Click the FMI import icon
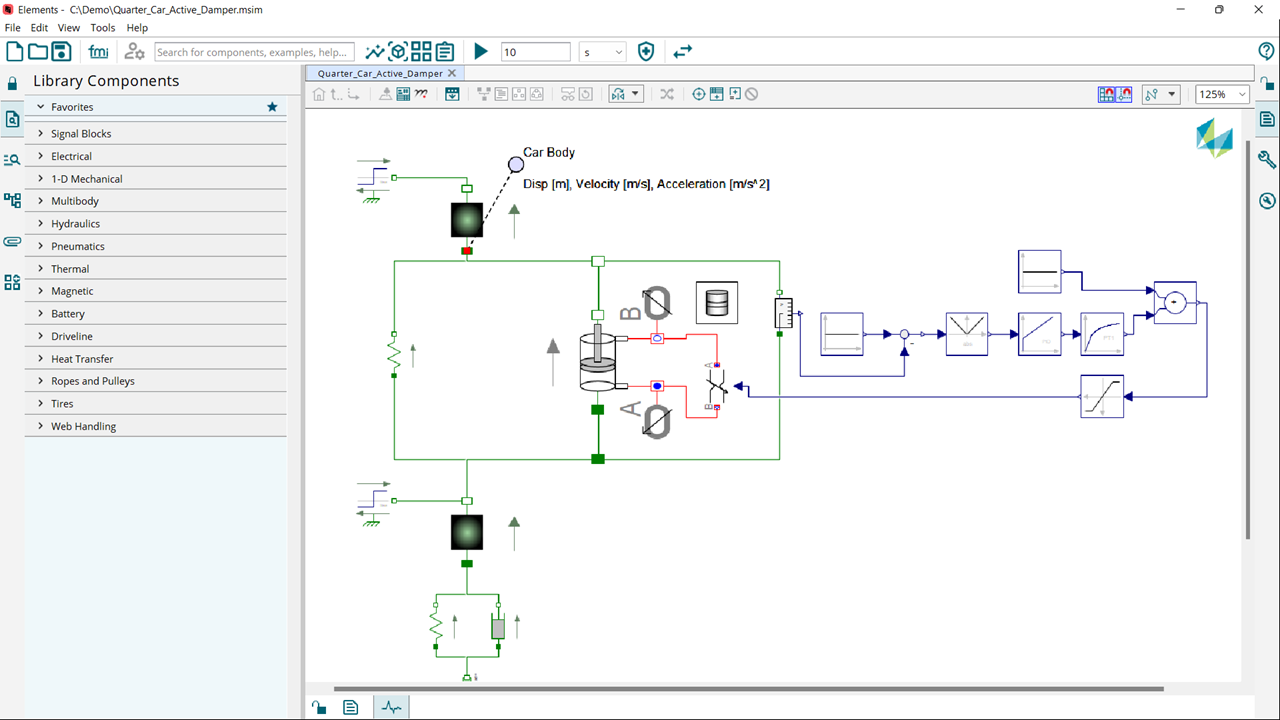This screenshot has height=720, width=1280. [x=98, y=52]
